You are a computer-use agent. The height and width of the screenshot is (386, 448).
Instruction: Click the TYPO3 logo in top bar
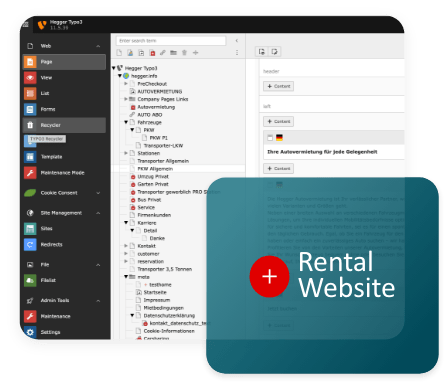(42, 25)
